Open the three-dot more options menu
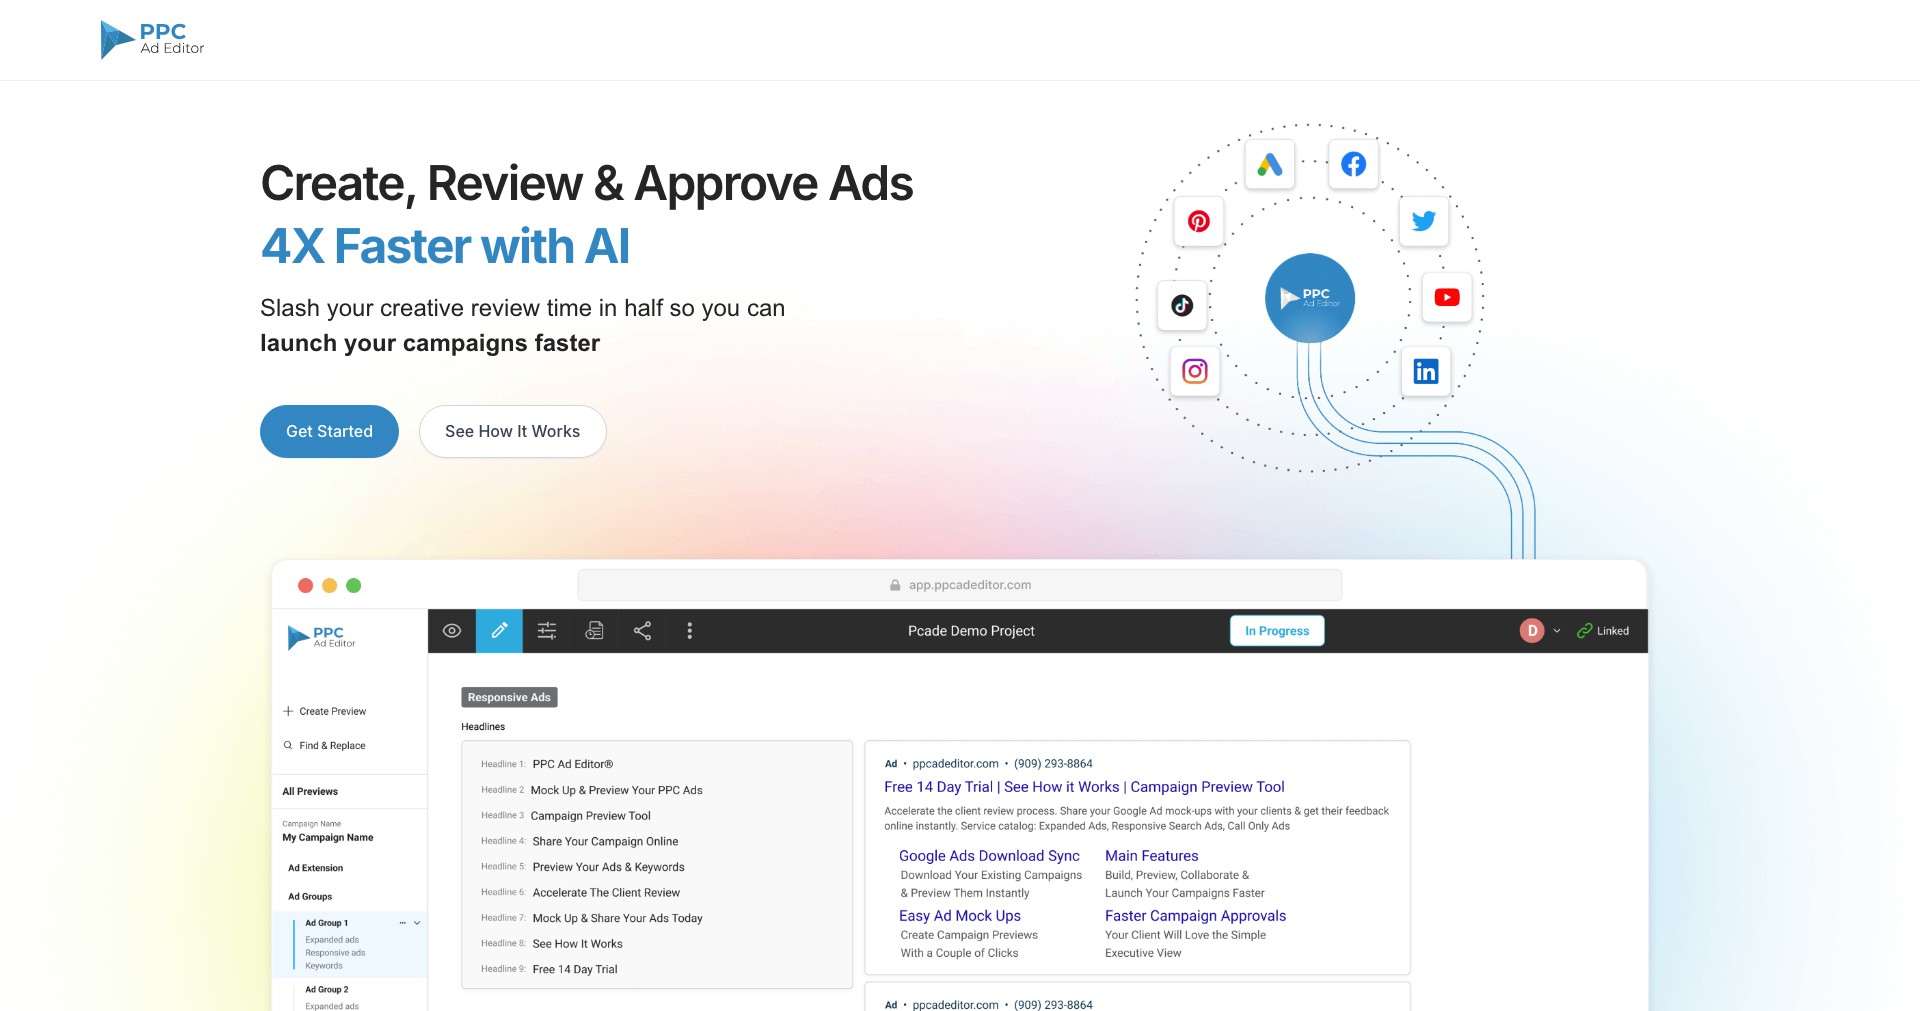 tap(690, 631)
